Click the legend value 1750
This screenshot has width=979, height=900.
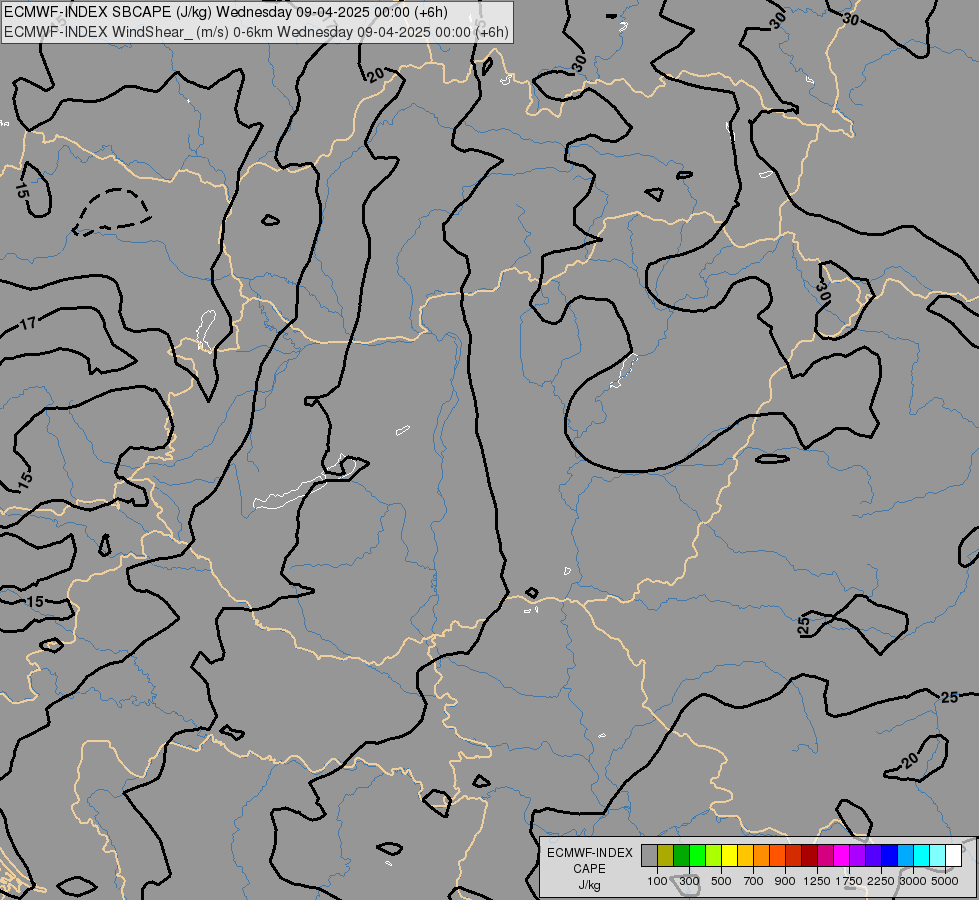[849, 881]
